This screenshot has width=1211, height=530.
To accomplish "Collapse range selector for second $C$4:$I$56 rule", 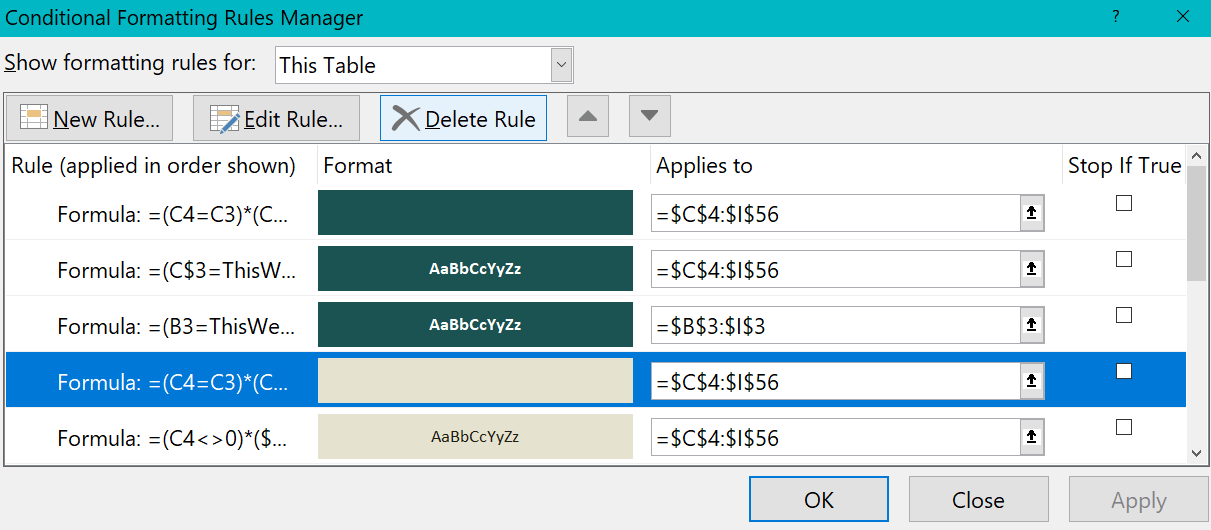I will click(1031, 269).
